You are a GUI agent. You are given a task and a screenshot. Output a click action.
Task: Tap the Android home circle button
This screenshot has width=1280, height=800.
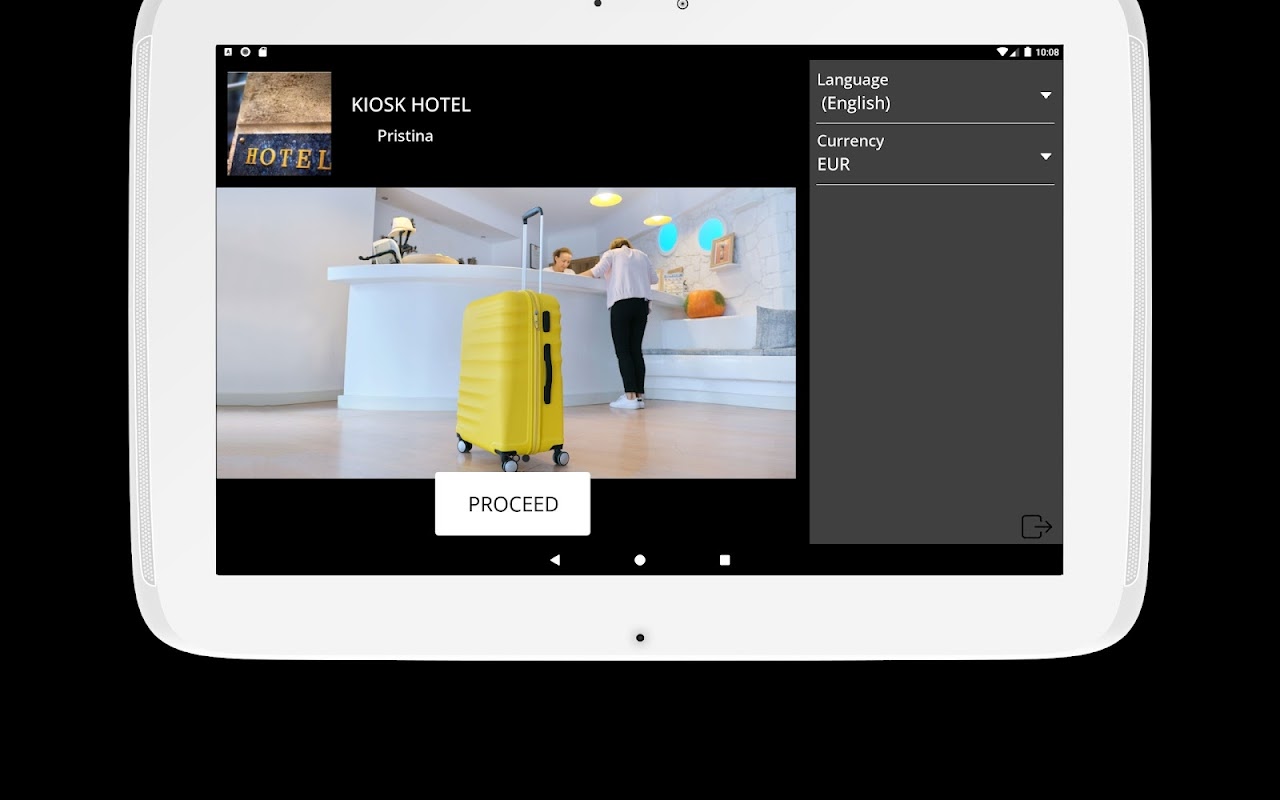point(640,560)
